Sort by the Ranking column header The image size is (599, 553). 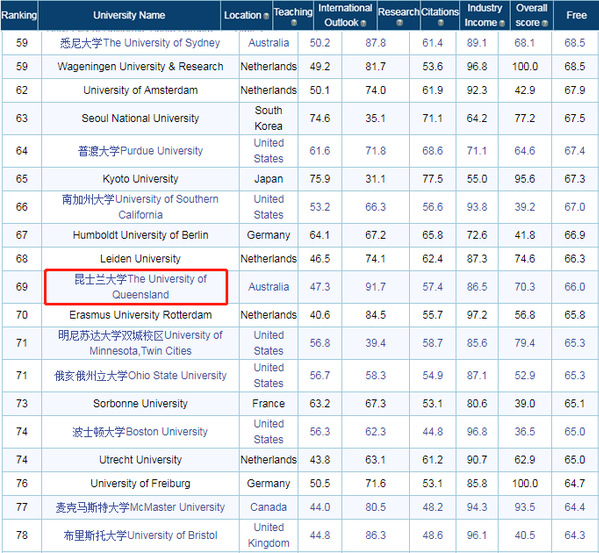tap(19, 15)
